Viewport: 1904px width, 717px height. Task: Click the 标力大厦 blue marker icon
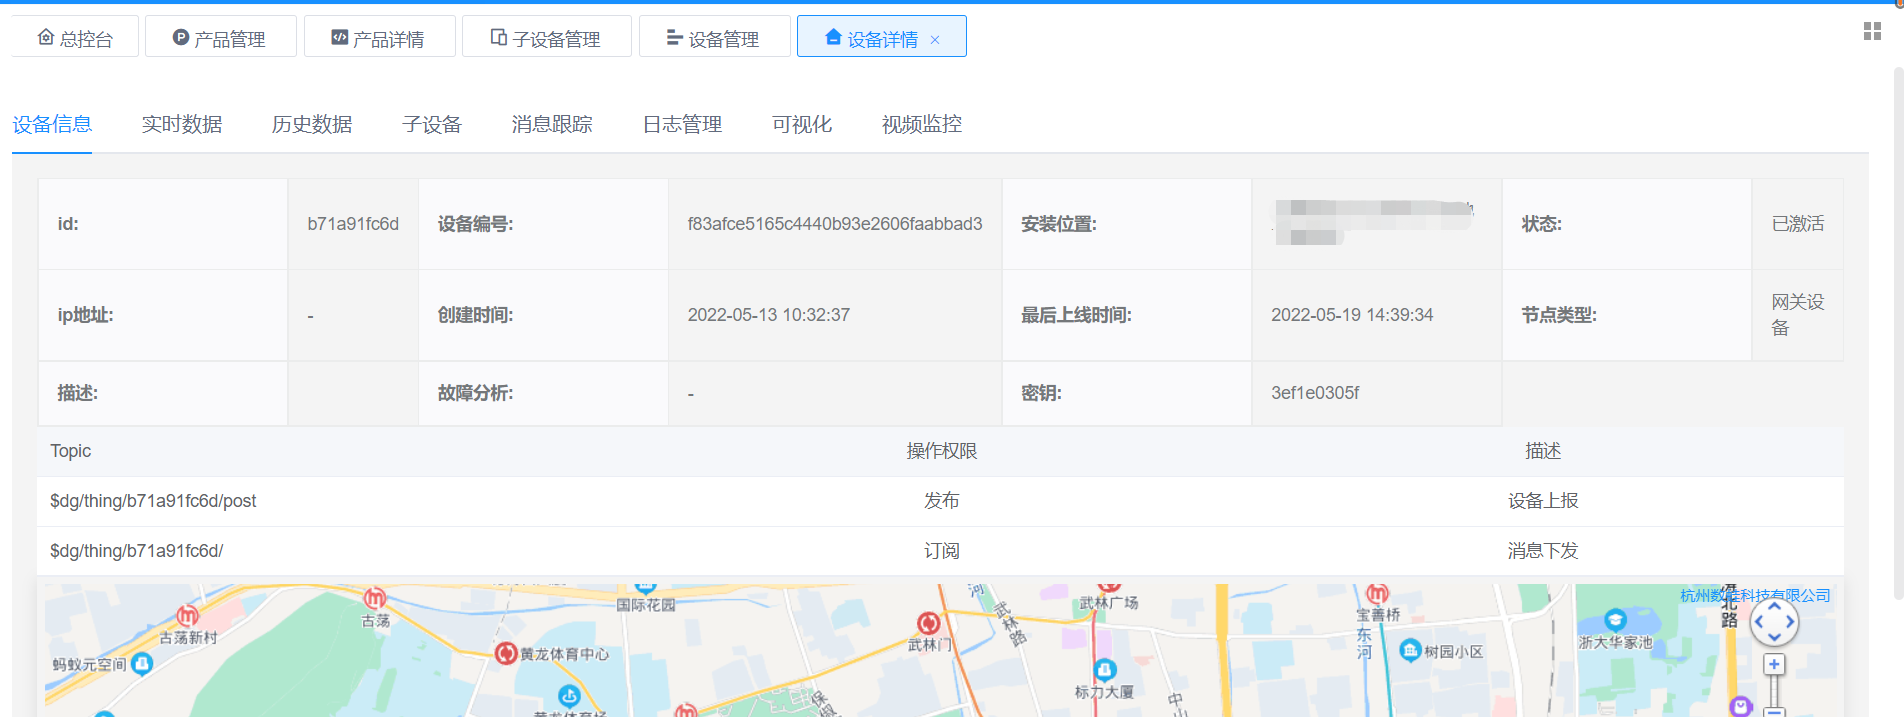(x=1105, y=669)
